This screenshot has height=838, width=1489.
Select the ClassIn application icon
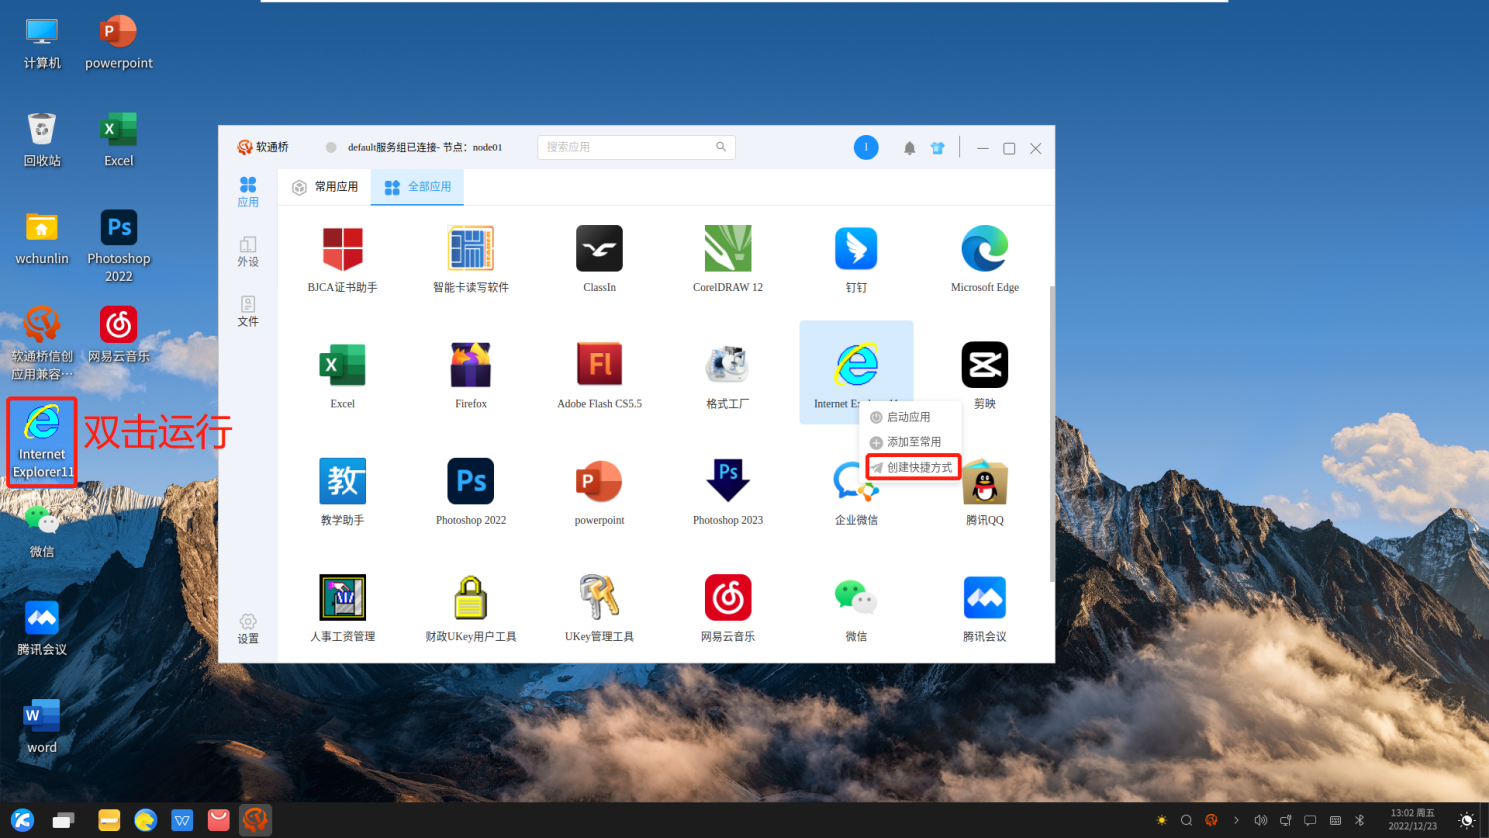tap(599, 249)
